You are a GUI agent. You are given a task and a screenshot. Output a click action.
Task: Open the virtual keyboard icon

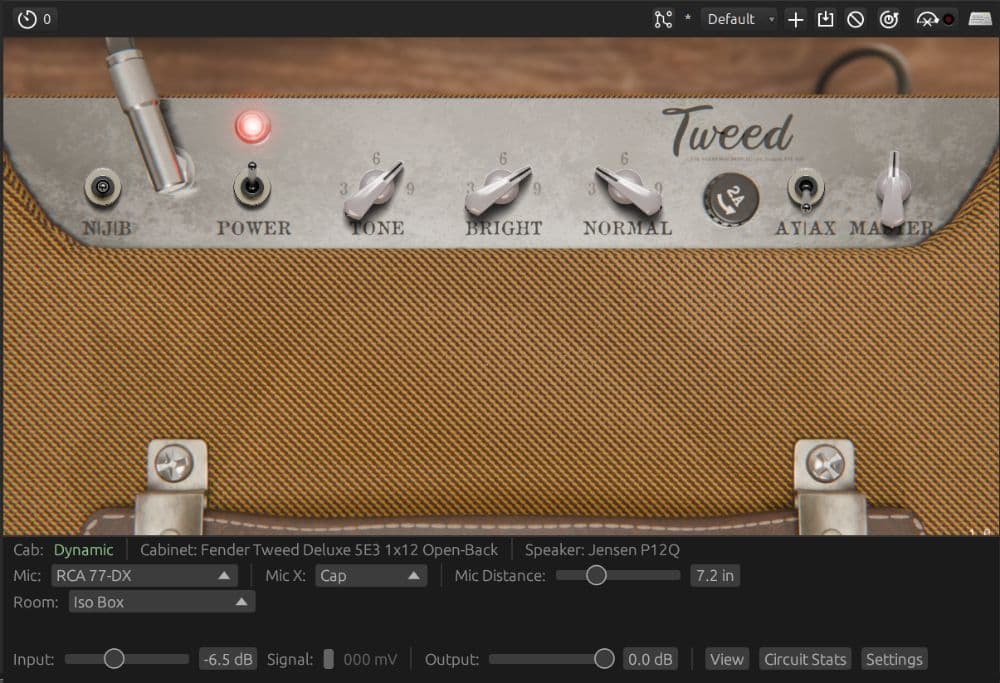point(980,19)
